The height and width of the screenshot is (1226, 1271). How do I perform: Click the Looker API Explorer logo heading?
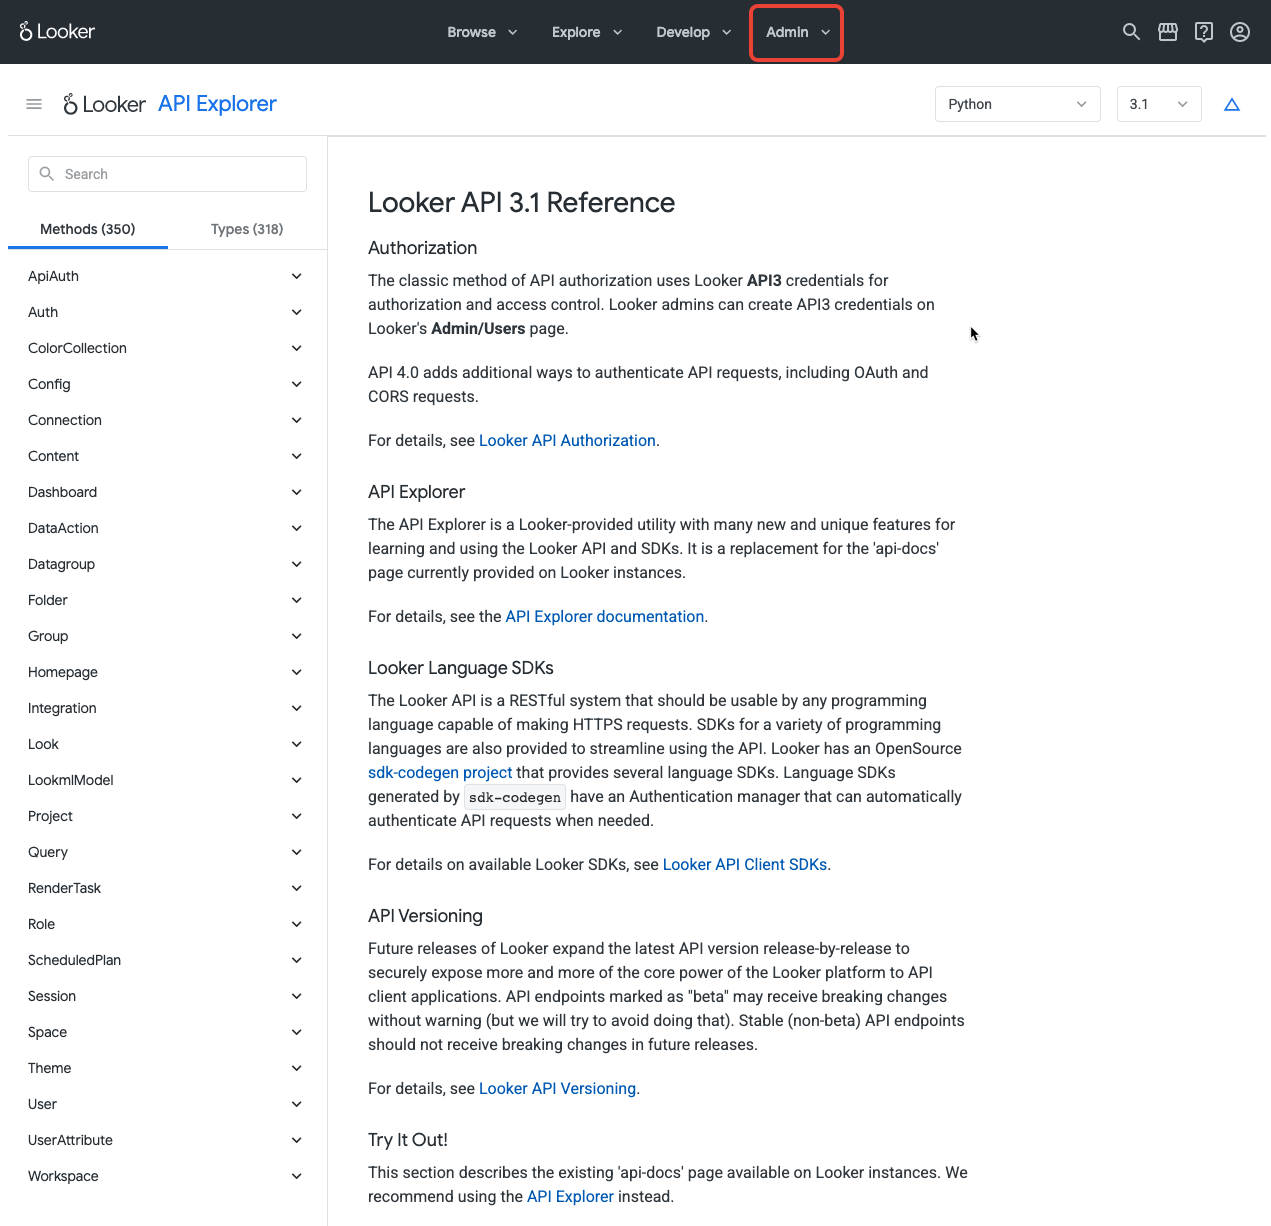pos(170,104)
